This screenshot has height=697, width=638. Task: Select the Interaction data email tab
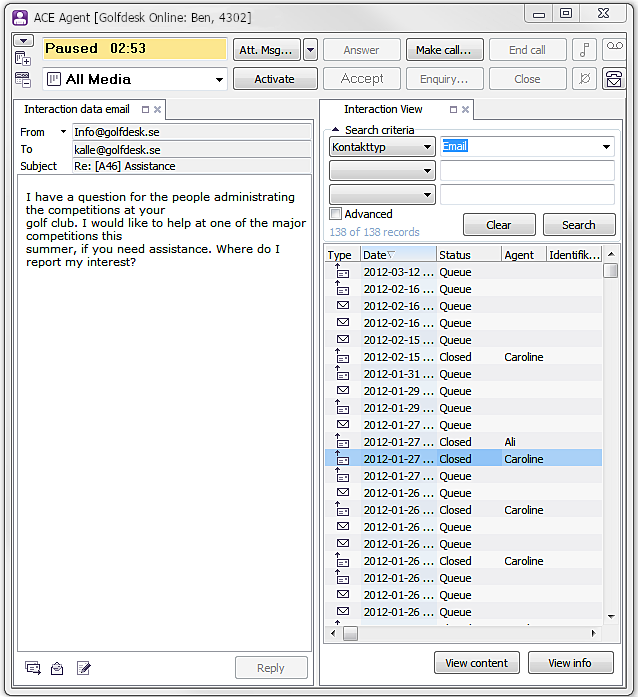coord(77,110)
